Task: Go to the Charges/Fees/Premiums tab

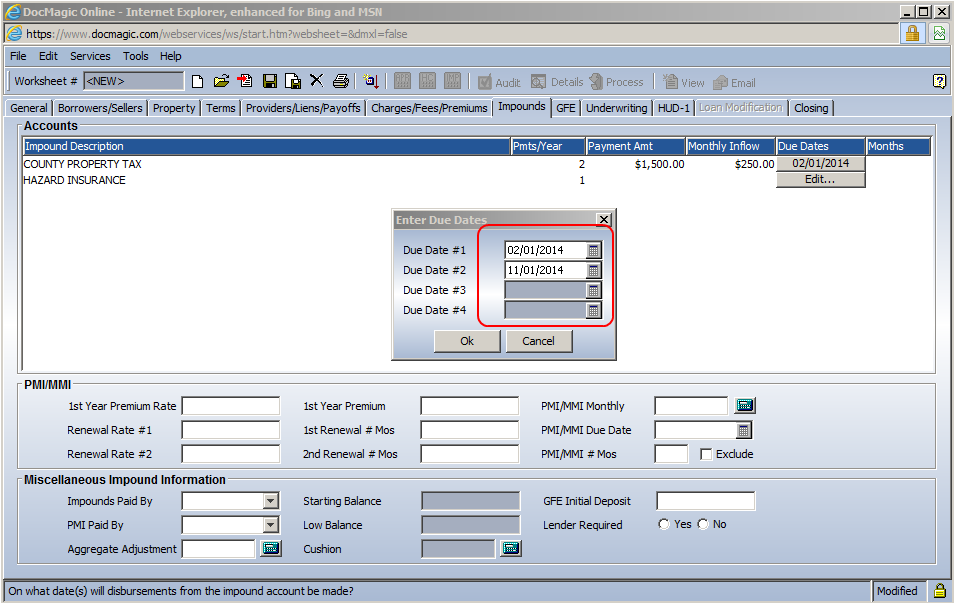Action: coord(429,108)
